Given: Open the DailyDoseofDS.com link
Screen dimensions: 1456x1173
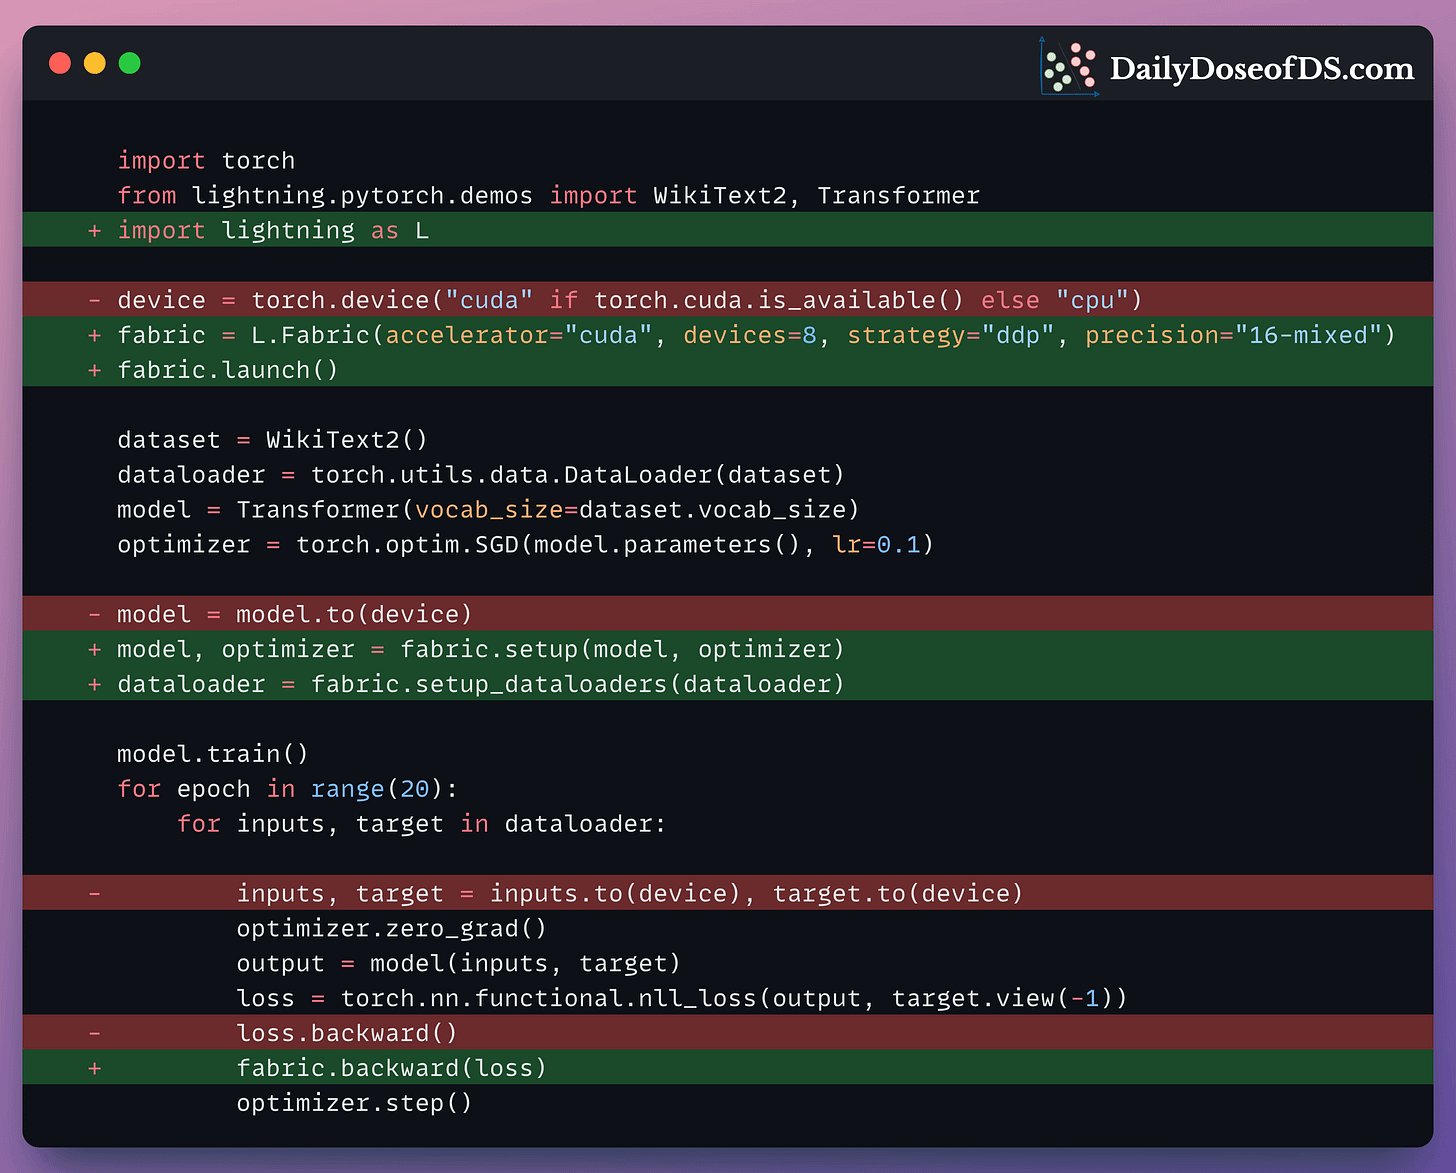Looking at the screenshot, I should coord(1262,68).
